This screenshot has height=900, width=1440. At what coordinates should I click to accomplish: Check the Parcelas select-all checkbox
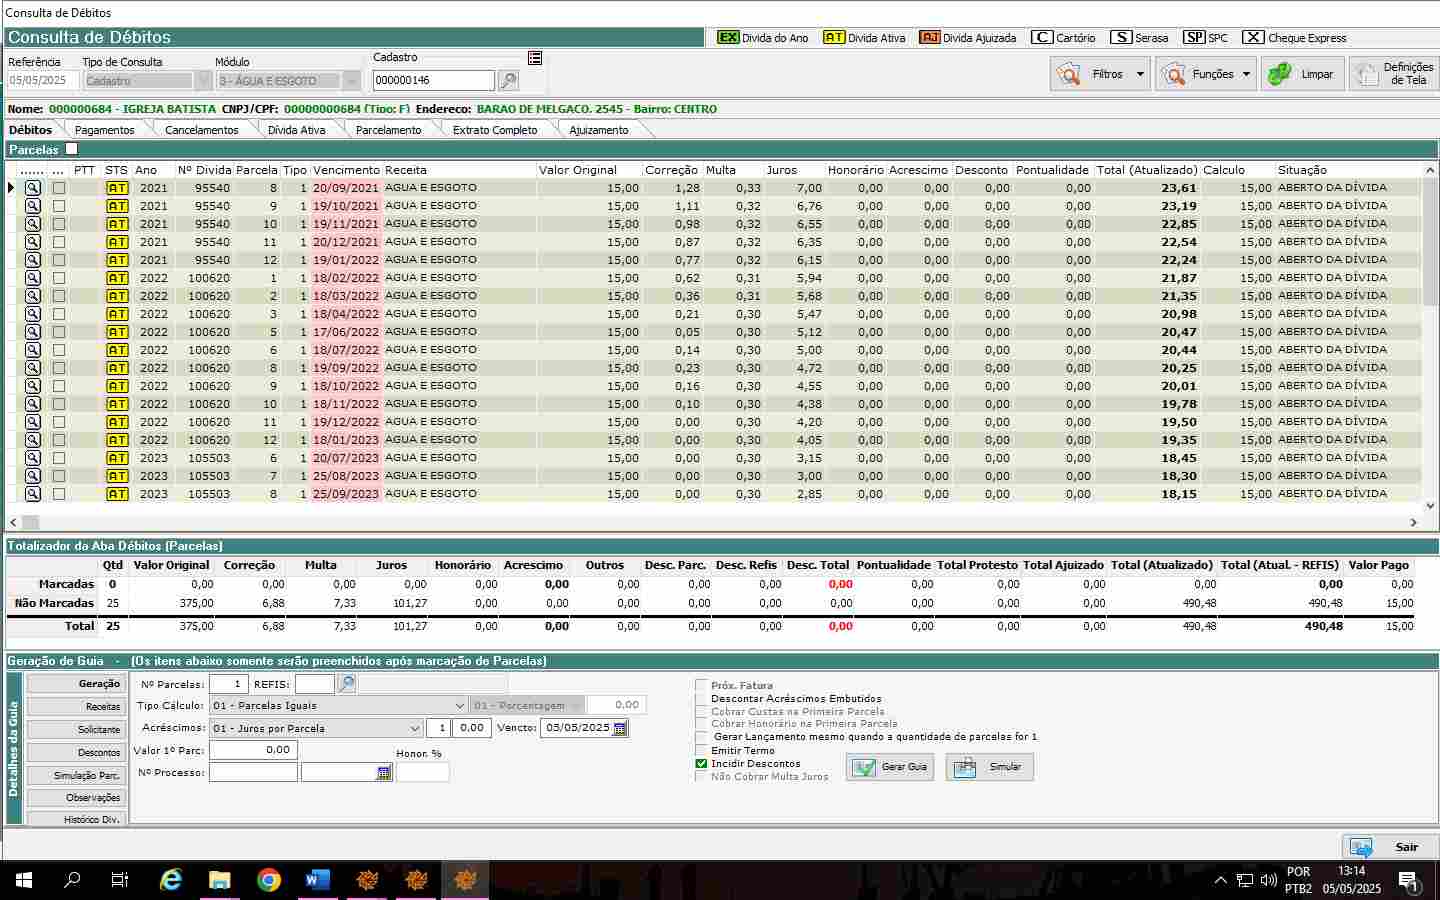71,149
